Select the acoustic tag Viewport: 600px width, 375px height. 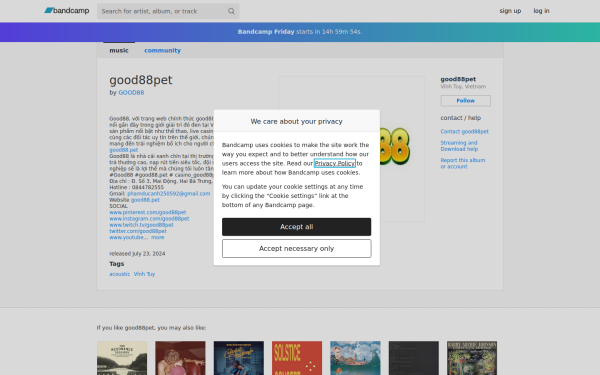pos(120,274)
